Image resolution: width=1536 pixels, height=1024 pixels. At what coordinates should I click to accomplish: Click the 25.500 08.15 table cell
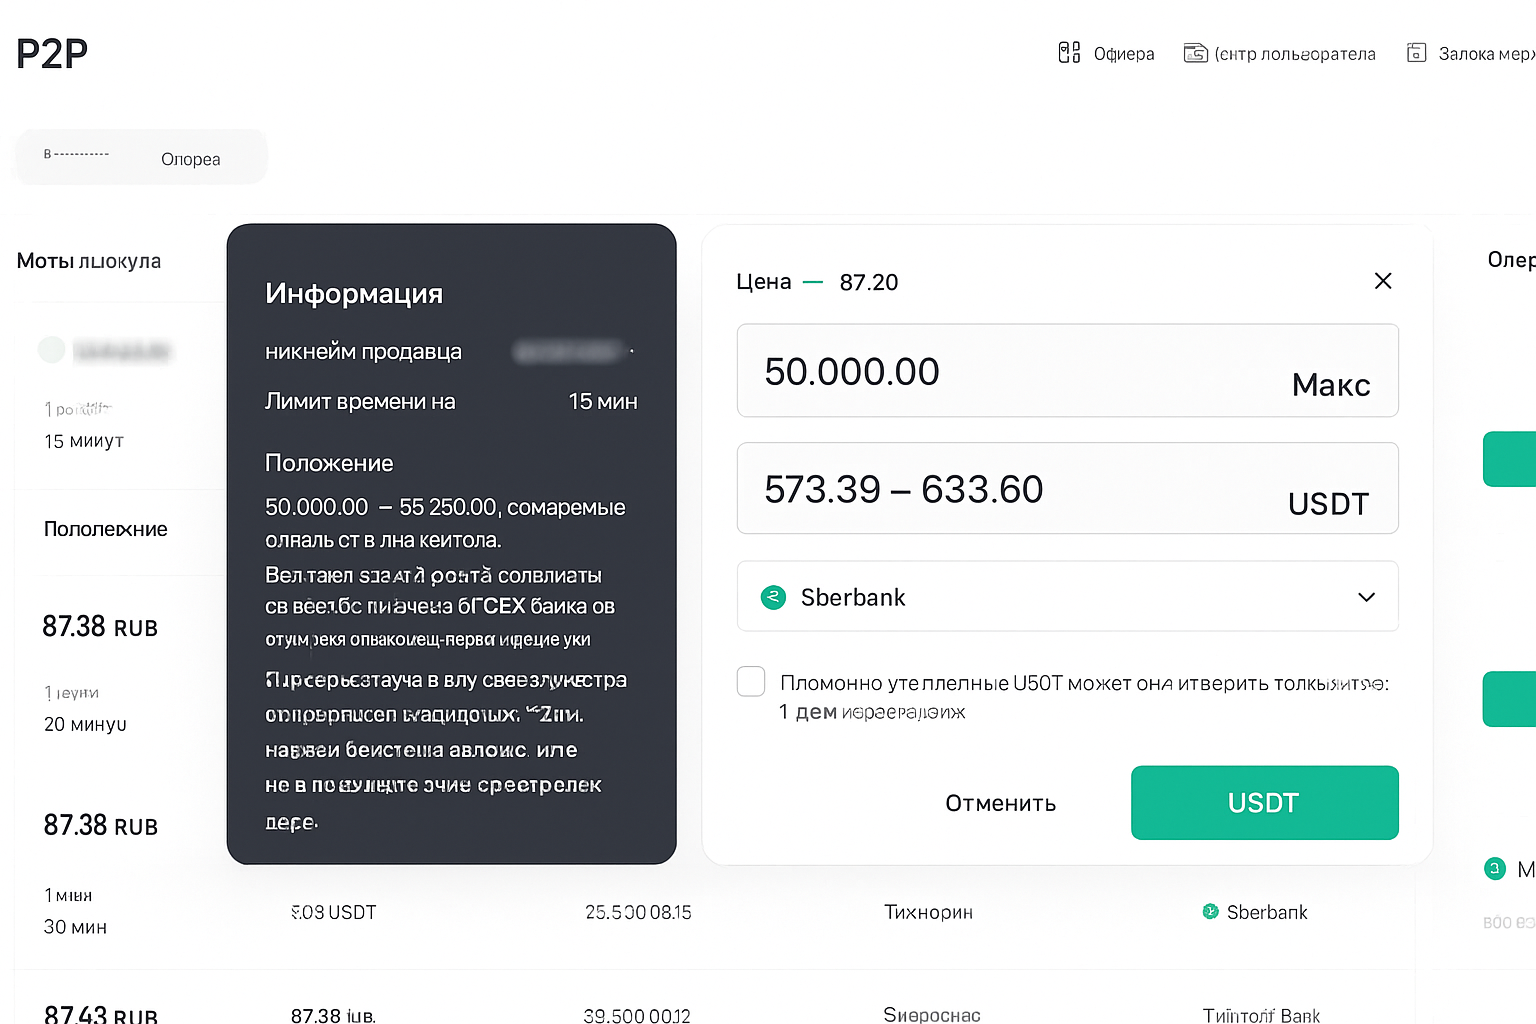tap(638, 912)
